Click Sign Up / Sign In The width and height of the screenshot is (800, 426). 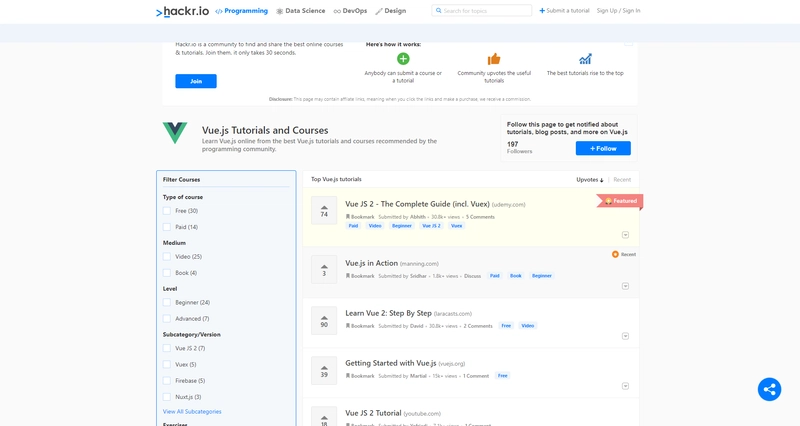point(618,11)
